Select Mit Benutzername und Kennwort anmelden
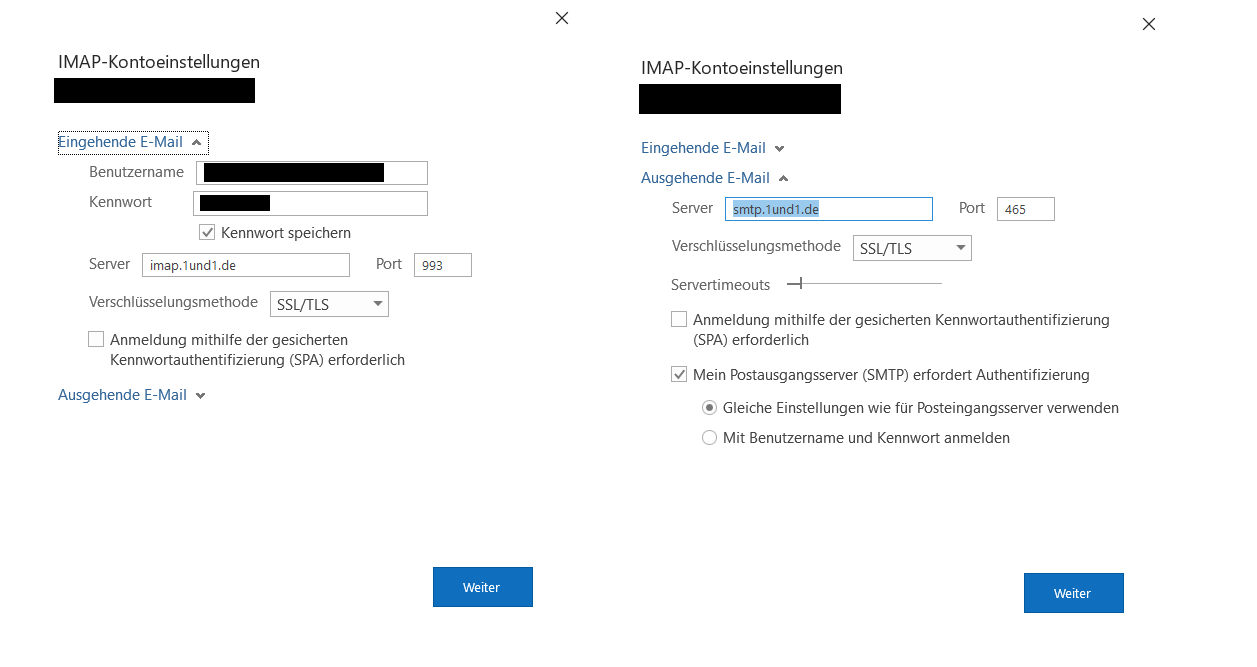The image size is (1257, 667). point(710,438)
